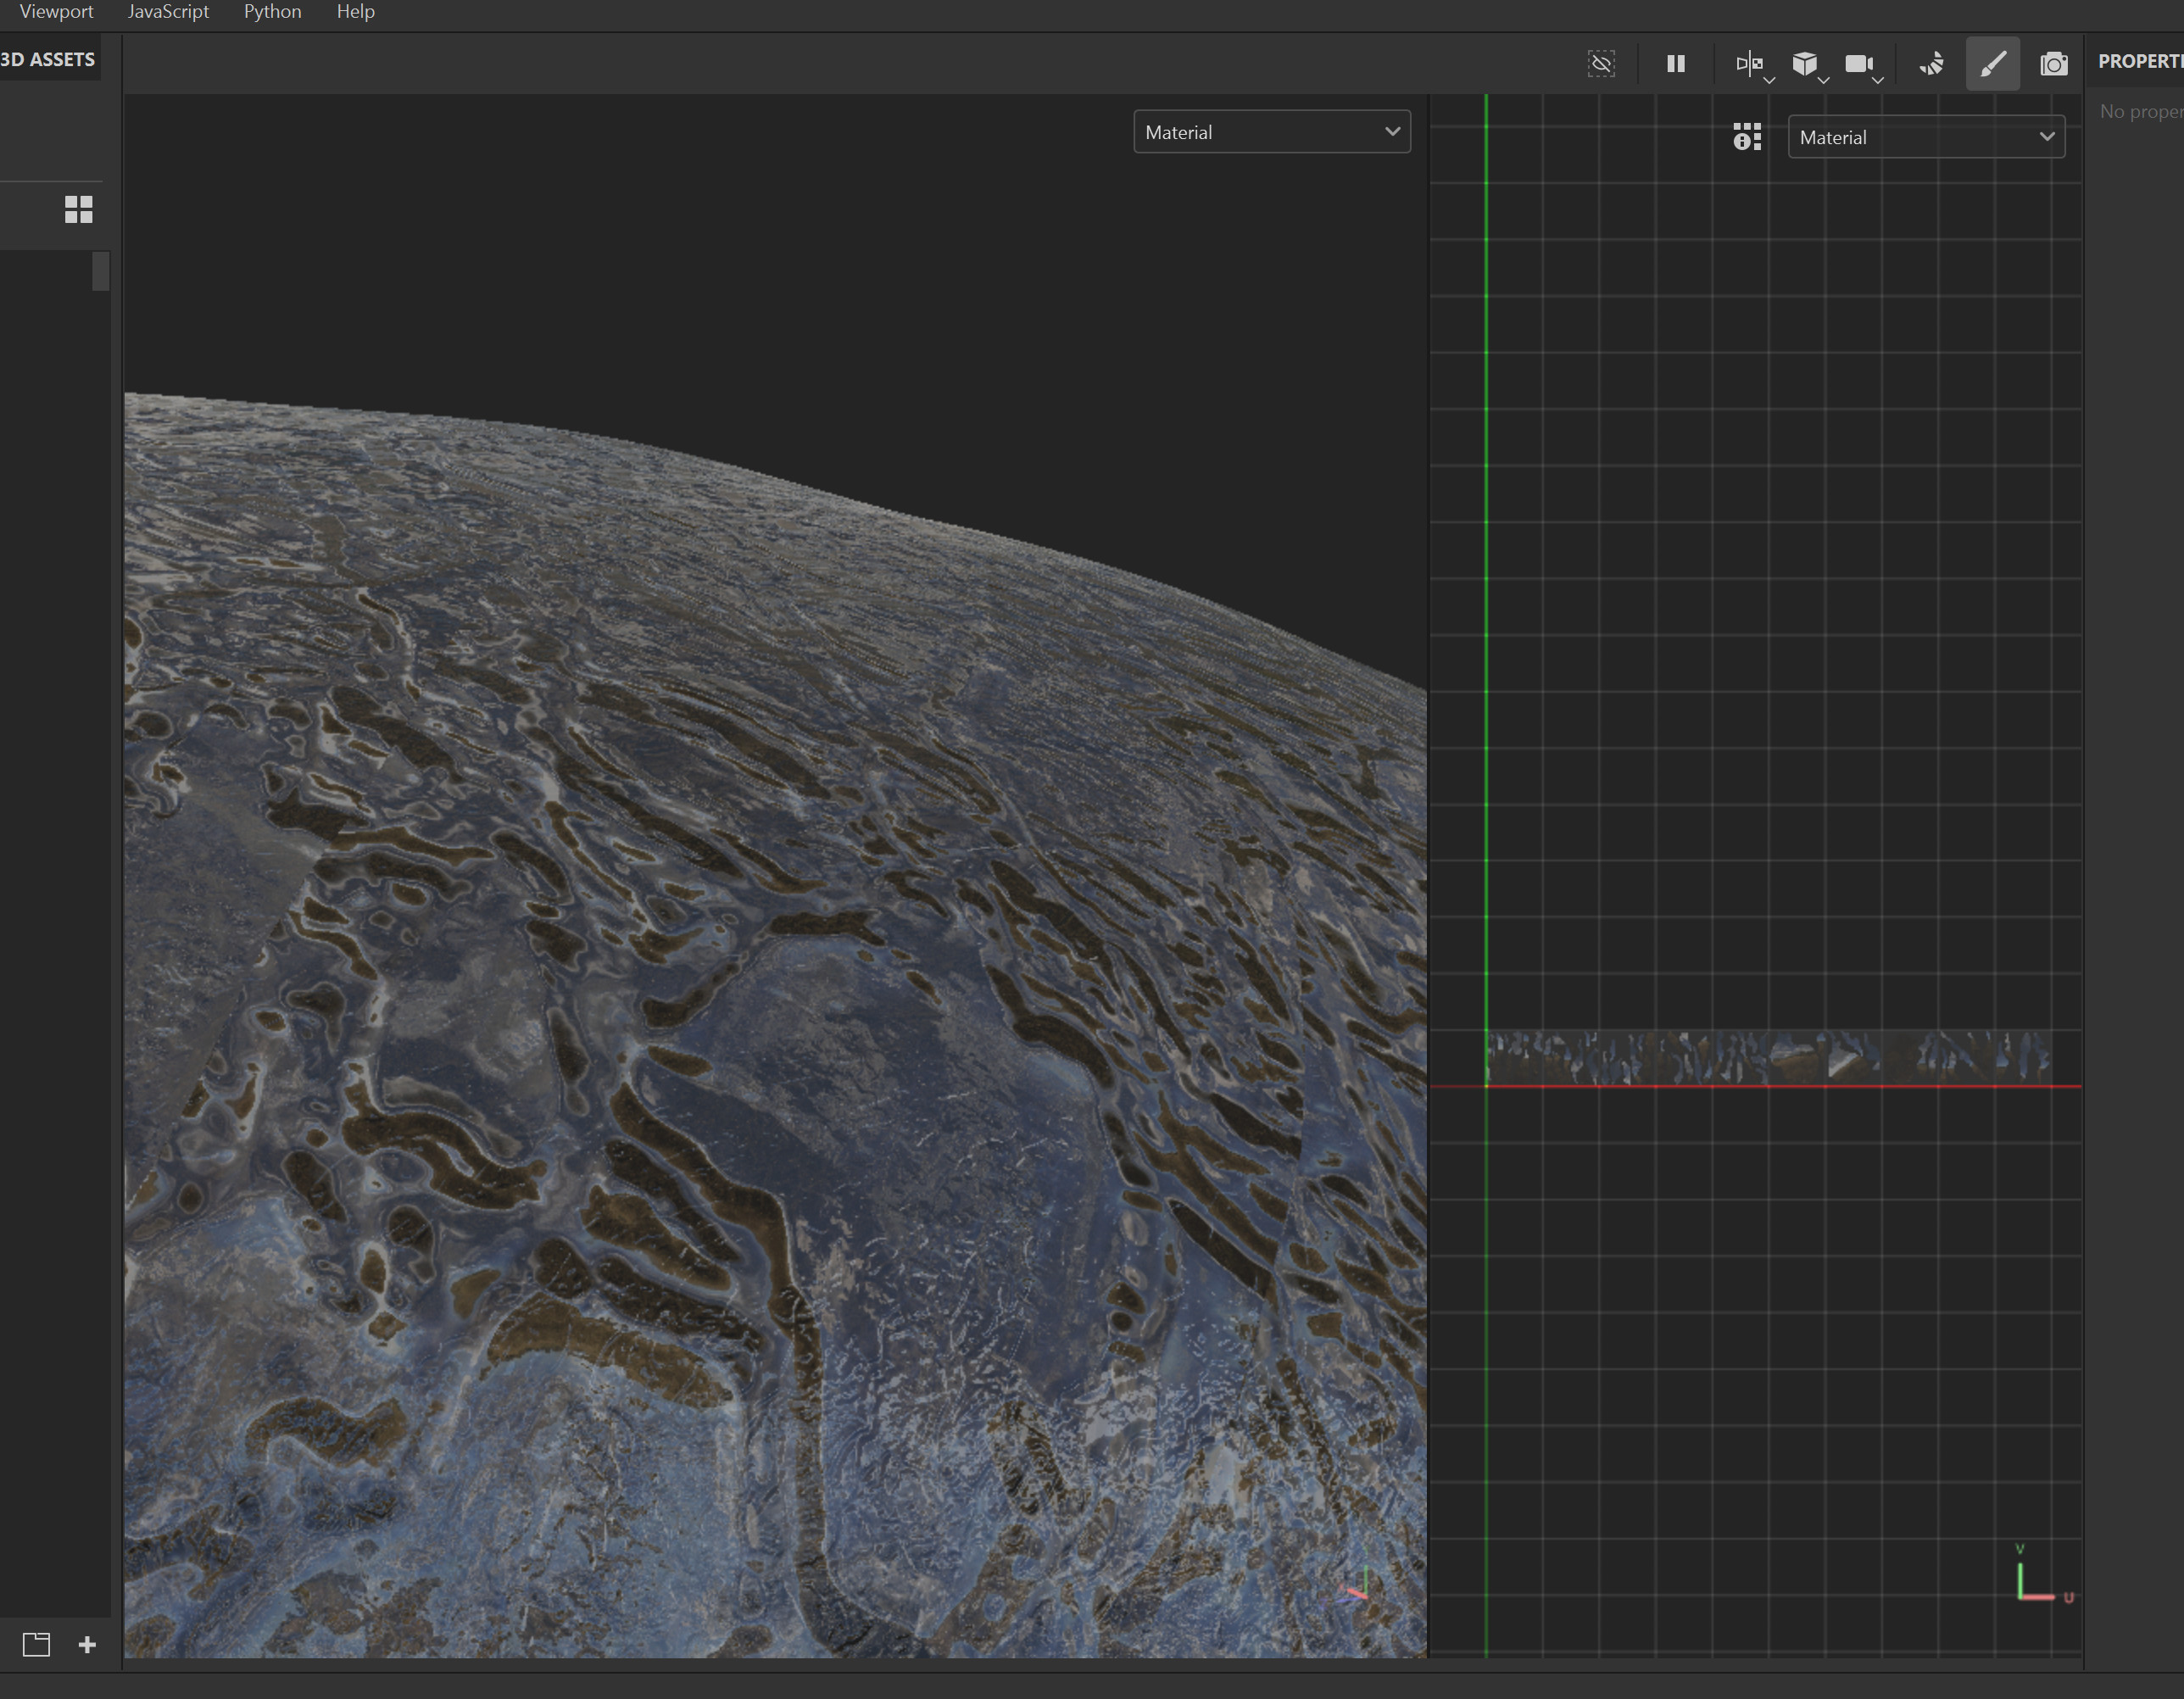
Task: Select the 3D ASSETS panel tab
Action: click(48, 59)
